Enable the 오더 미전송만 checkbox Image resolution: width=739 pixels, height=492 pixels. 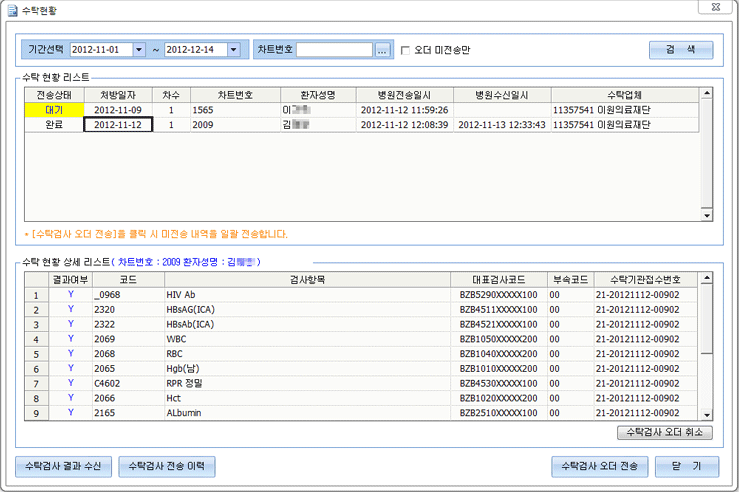point(406,50)
